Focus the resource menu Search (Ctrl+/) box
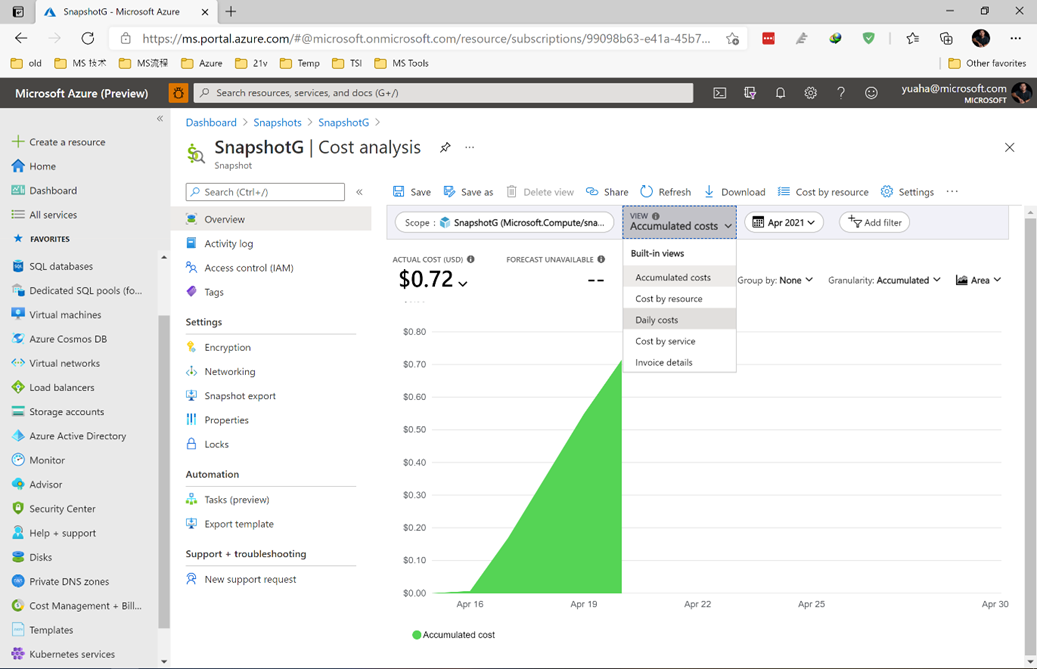 click(x=265, y=192)
